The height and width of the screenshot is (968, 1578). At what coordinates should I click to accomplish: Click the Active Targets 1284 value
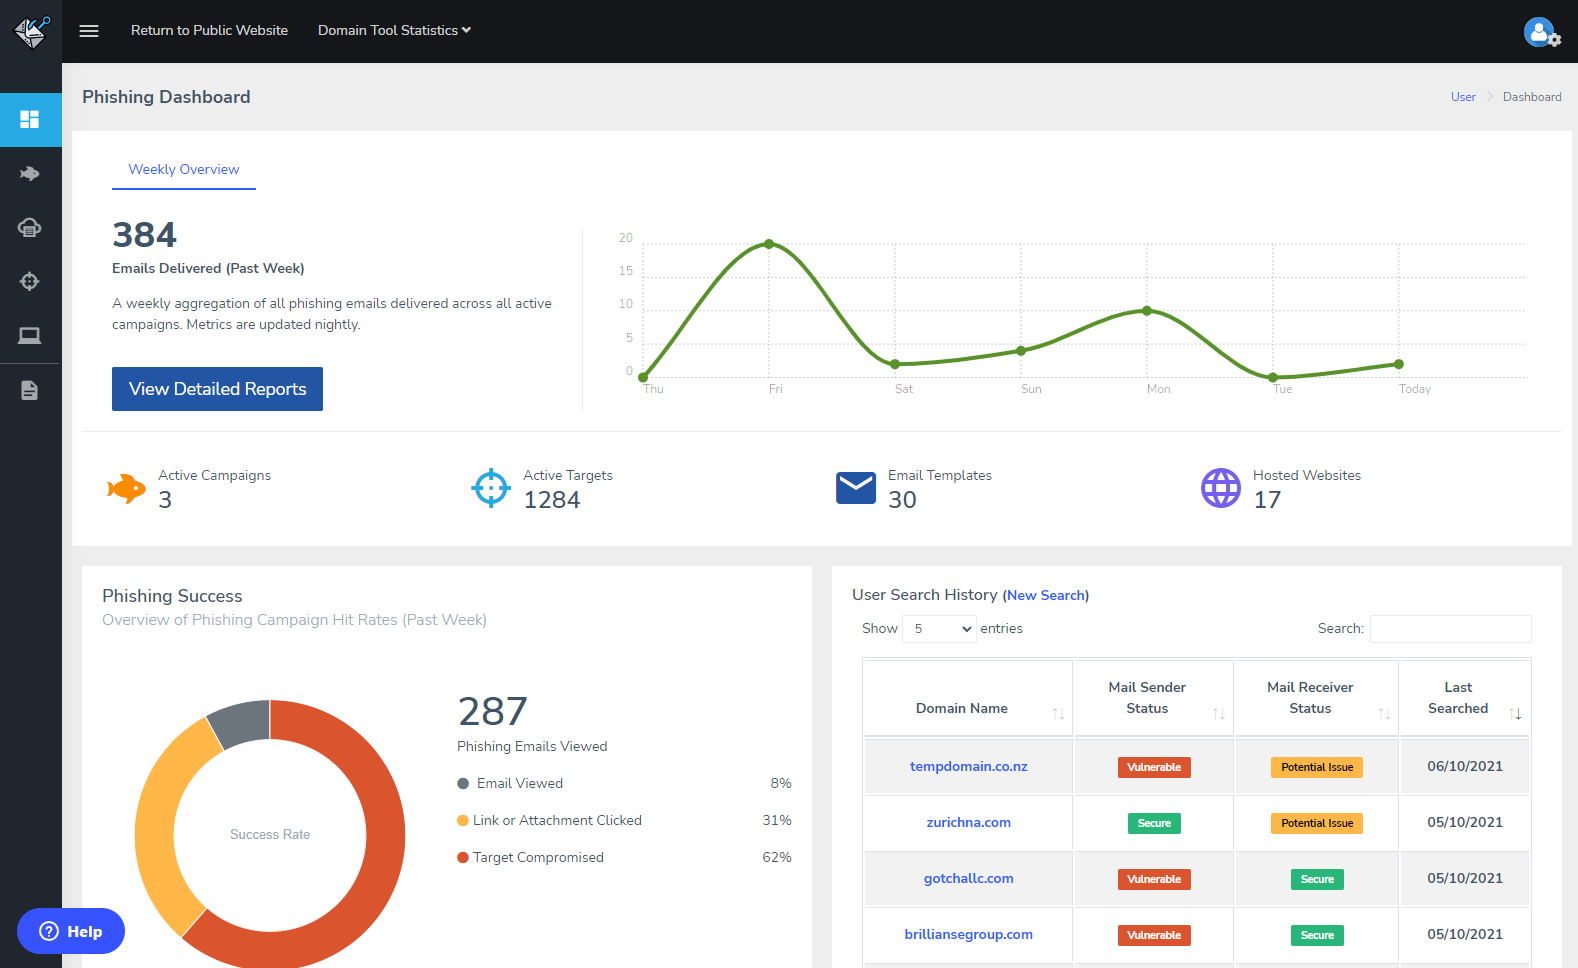(551, 500)
